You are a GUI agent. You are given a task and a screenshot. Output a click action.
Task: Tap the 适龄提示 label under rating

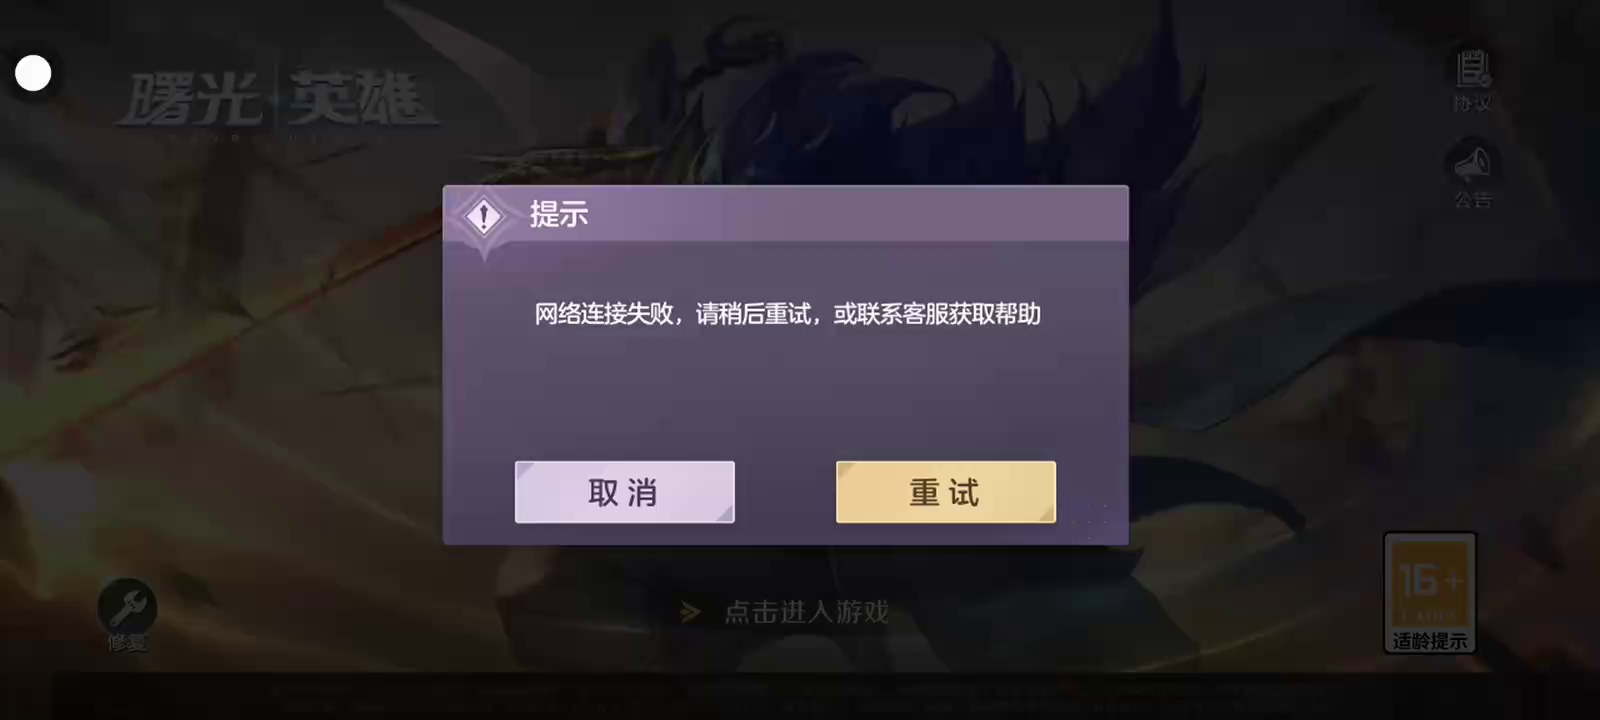click(1430, 641)
